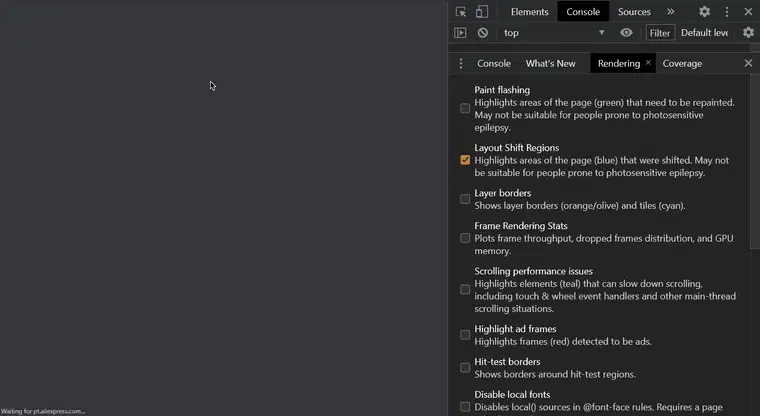760x416 pixels.
Task: Open the Coverage drawer tab
Action: 682,64
